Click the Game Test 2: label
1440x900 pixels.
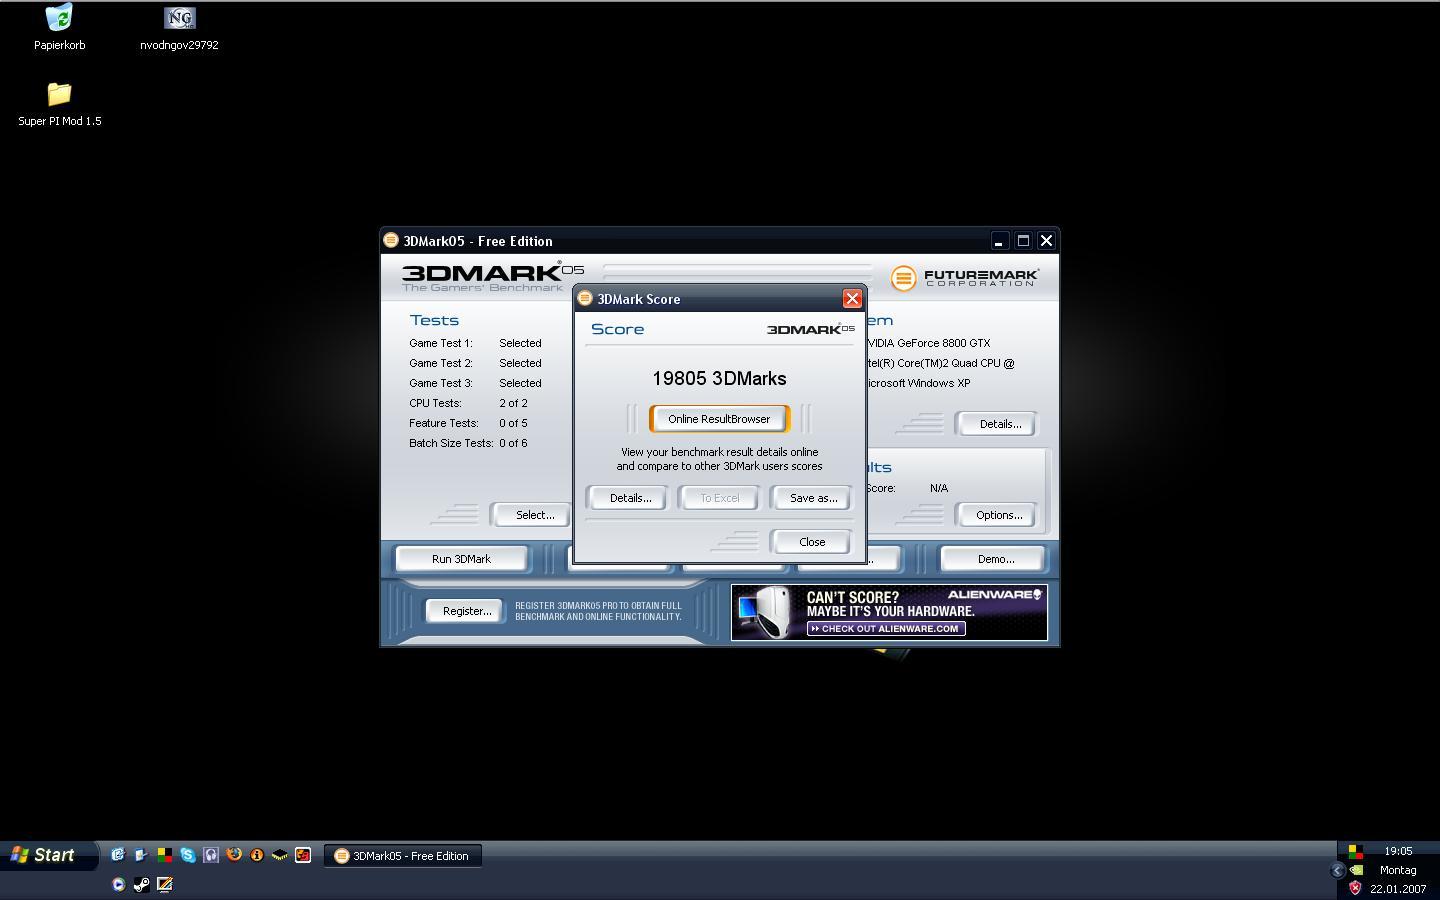point(440,363)
